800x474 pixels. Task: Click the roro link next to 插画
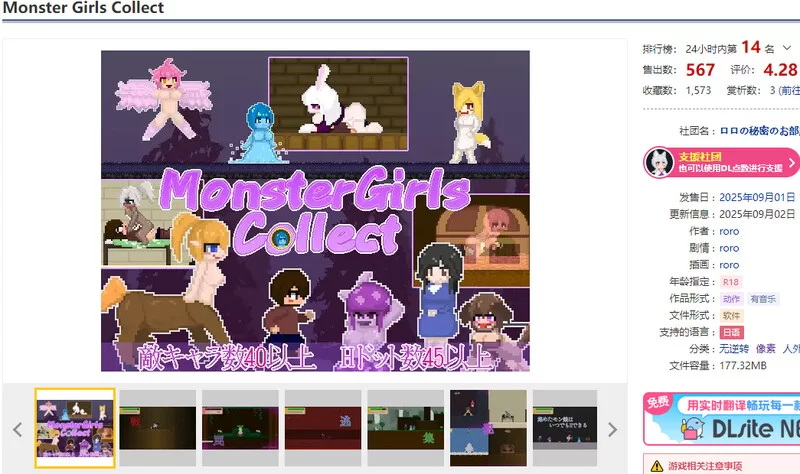point(729,265)
